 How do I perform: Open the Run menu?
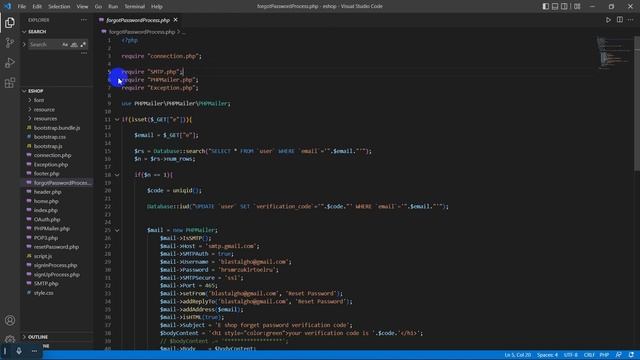pyautogui.click(x=113, y=7)
